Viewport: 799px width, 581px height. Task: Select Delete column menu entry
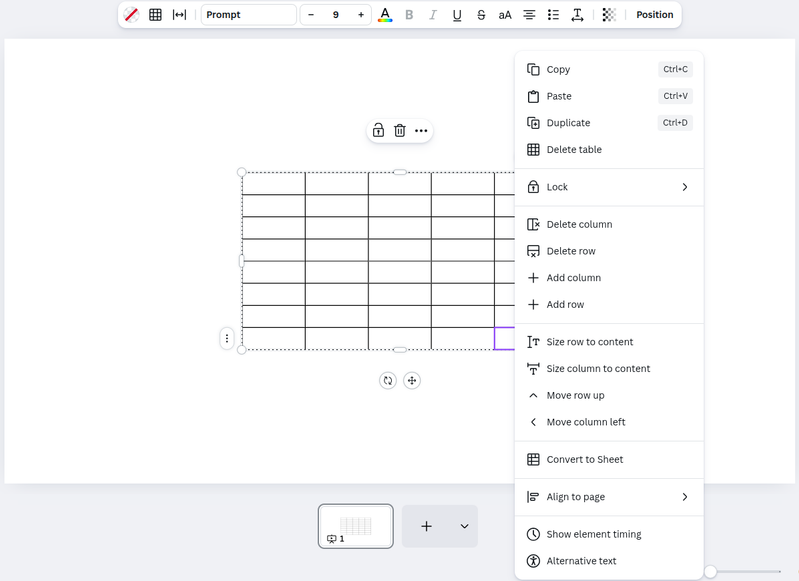609,224
